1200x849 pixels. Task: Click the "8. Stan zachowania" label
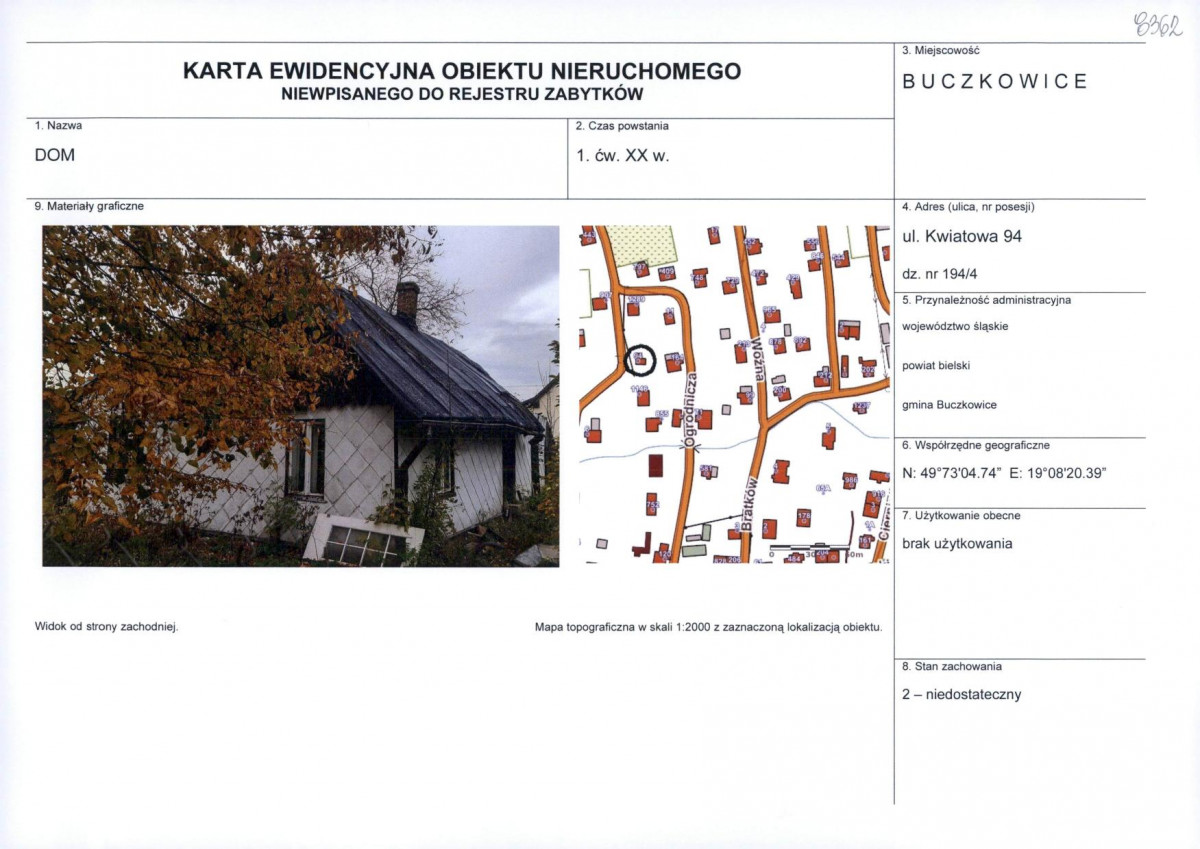pyautogui.click(x=952, y=666)
